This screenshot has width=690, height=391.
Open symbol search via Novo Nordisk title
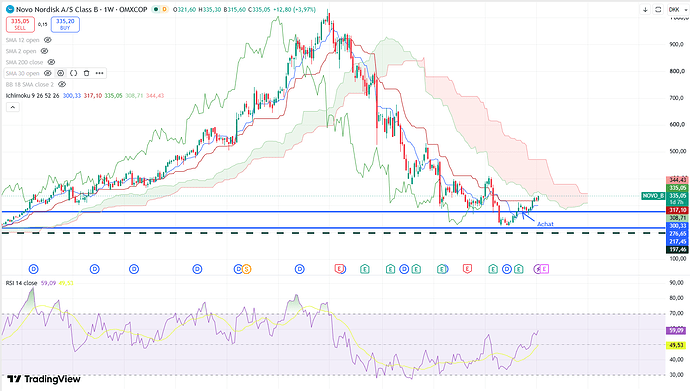[81, 9]
